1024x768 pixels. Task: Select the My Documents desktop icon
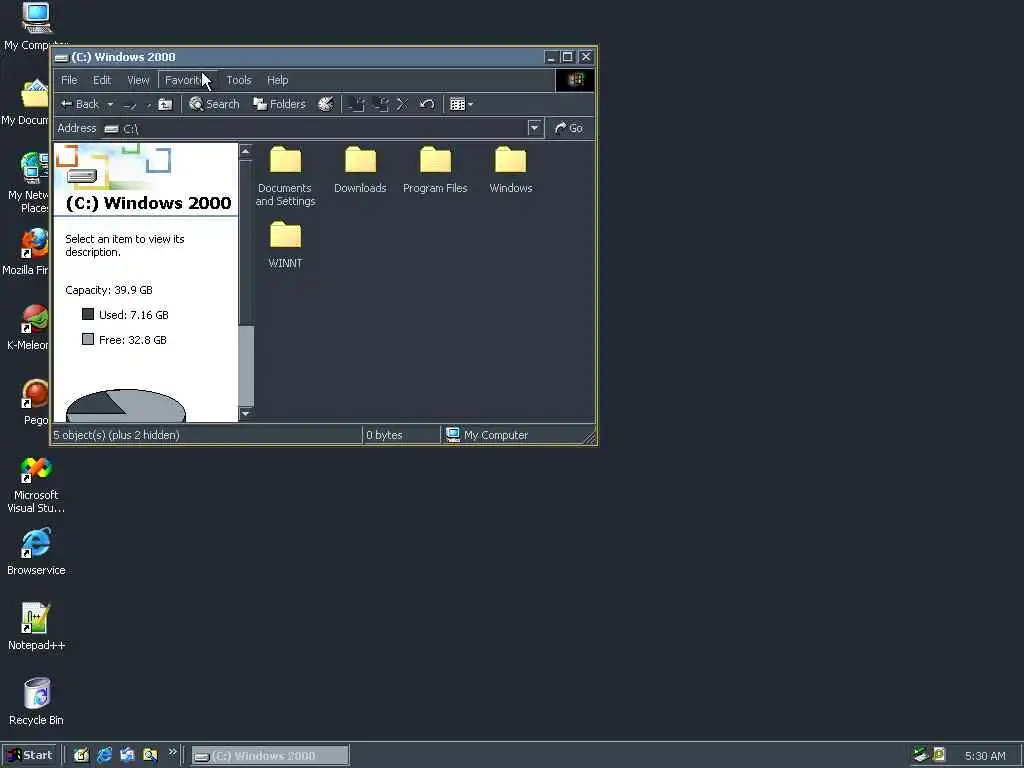pos(26,103)
